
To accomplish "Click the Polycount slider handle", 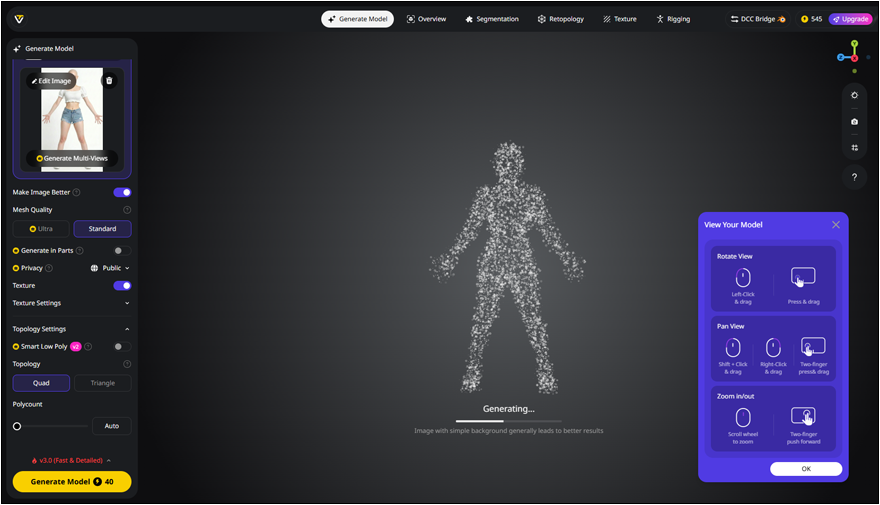I will (x=17, y=426).
